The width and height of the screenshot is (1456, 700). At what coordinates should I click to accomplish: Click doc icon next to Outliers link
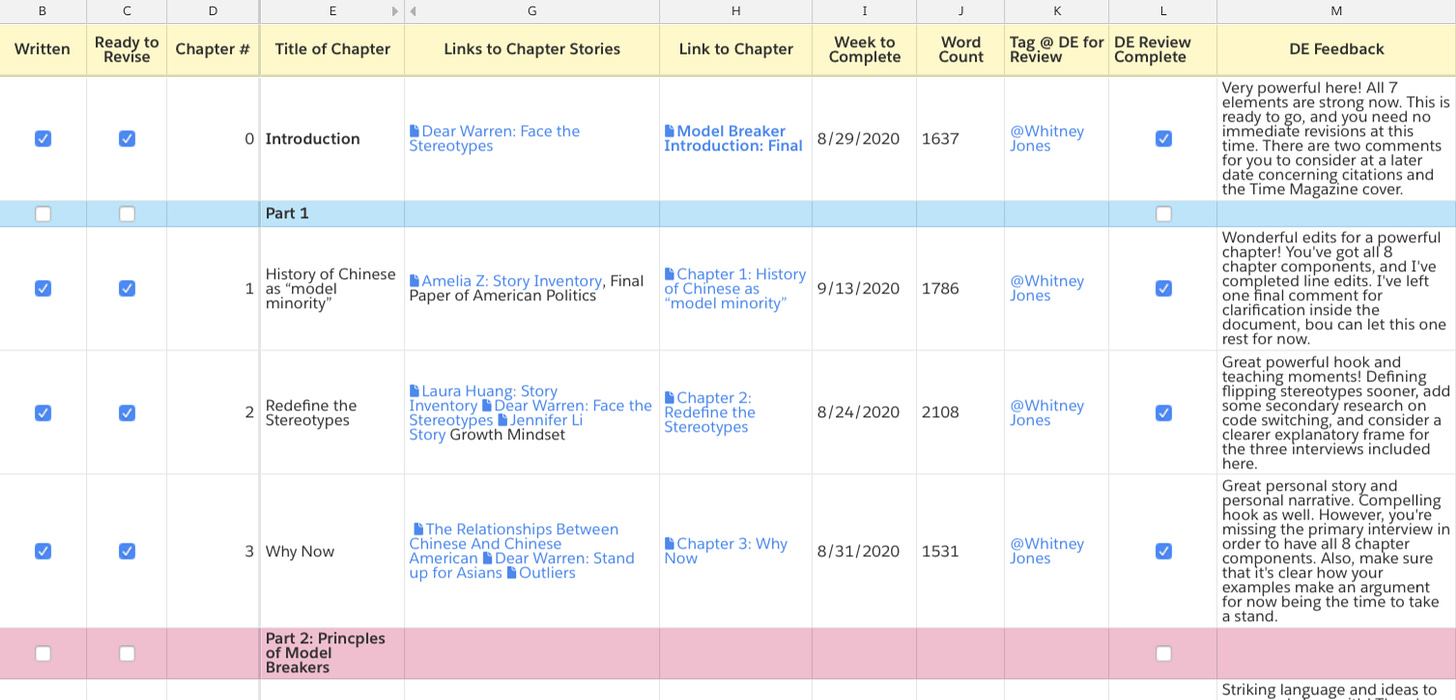pos(512,573)
